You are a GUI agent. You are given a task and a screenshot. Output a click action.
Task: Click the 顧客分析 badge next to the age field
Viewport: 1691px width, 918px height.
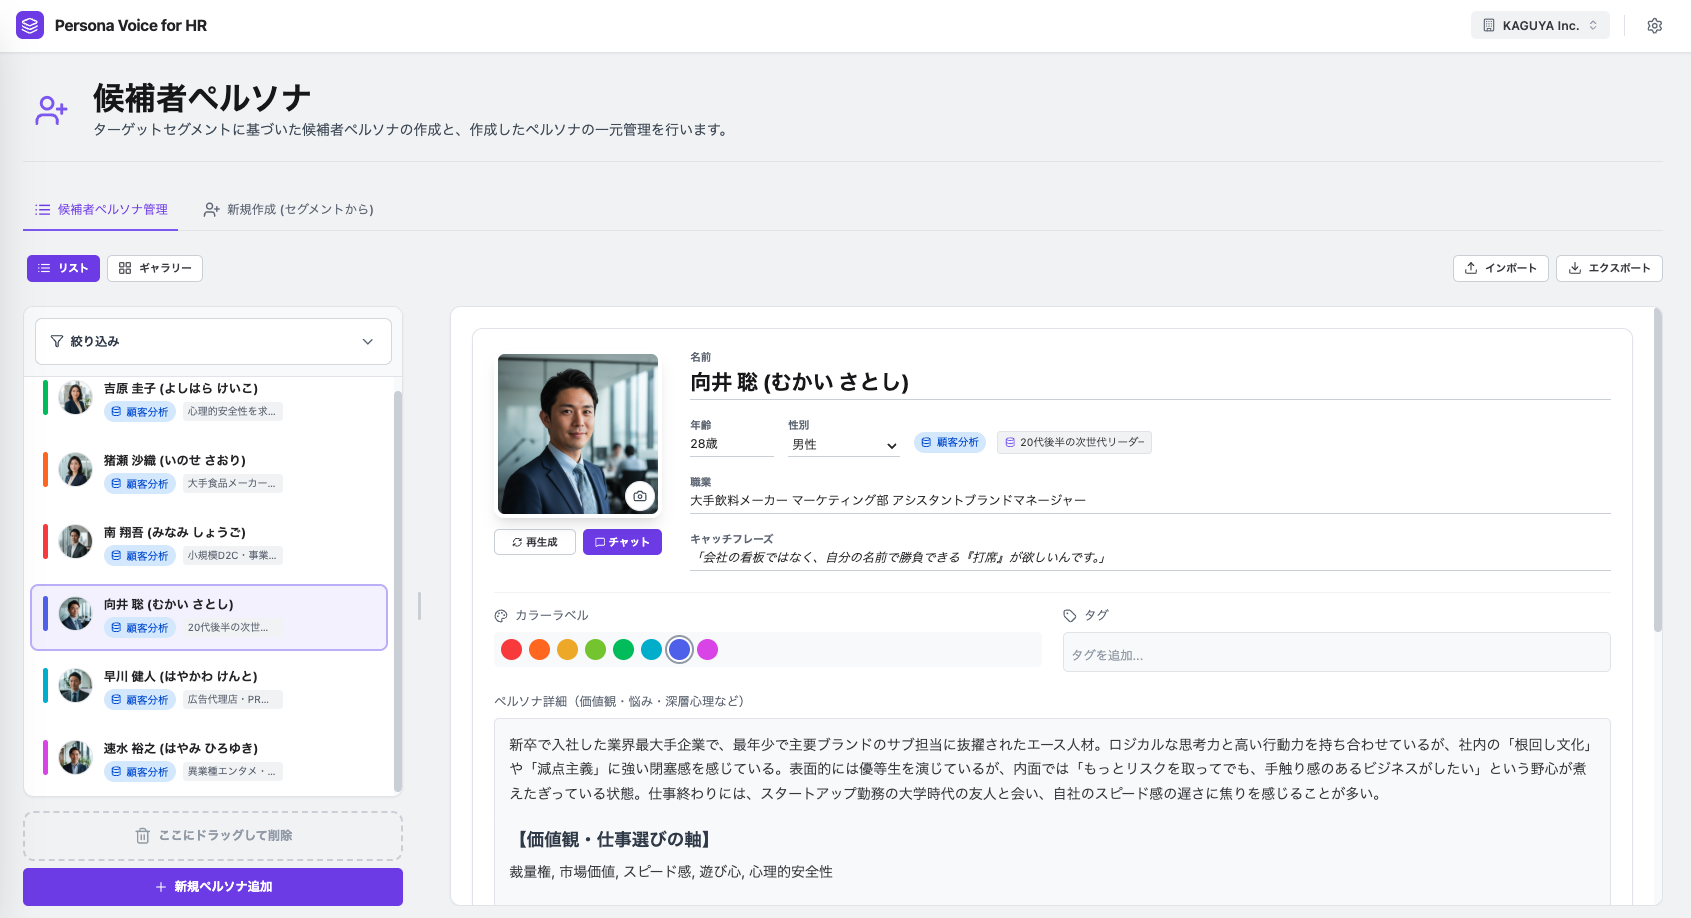coord(948,442)
